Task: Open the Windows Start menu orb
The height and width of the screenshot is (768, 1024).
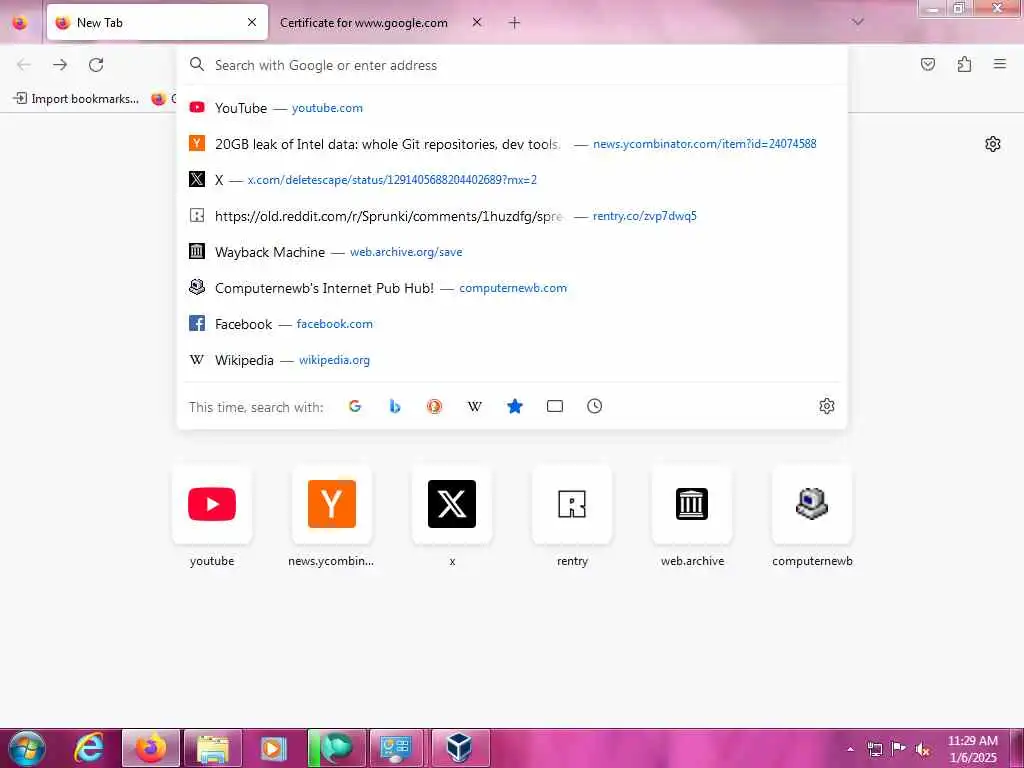Action: click(27, 748)
